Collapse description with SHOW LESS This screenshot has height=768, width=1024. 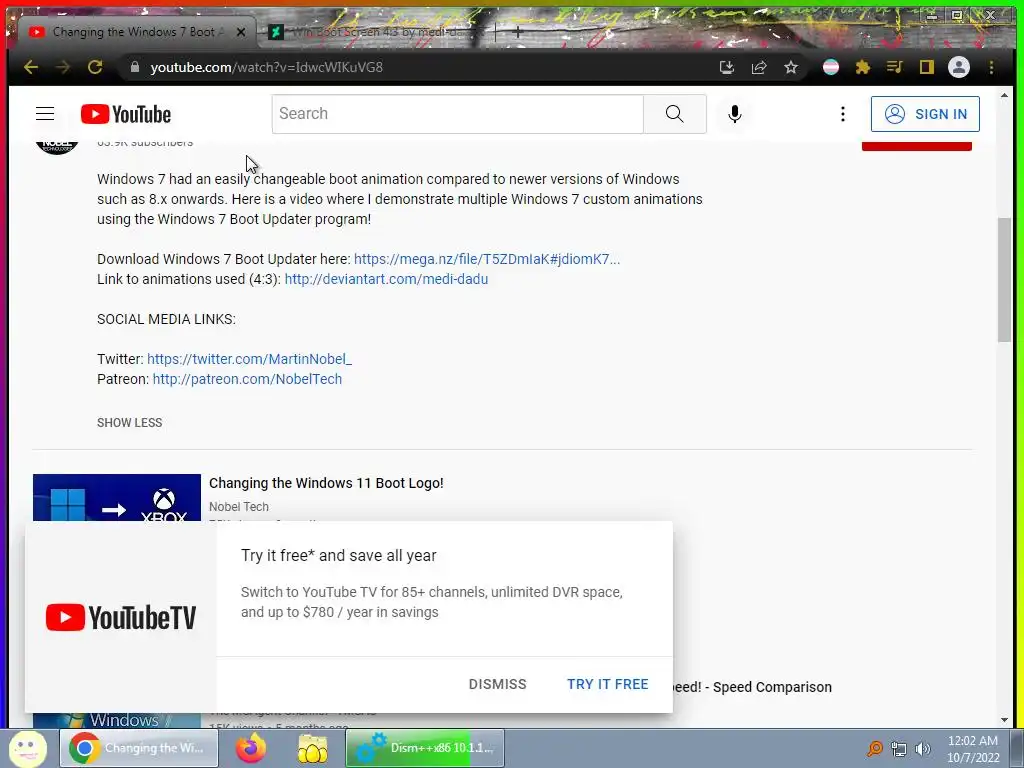pos(129,423)
